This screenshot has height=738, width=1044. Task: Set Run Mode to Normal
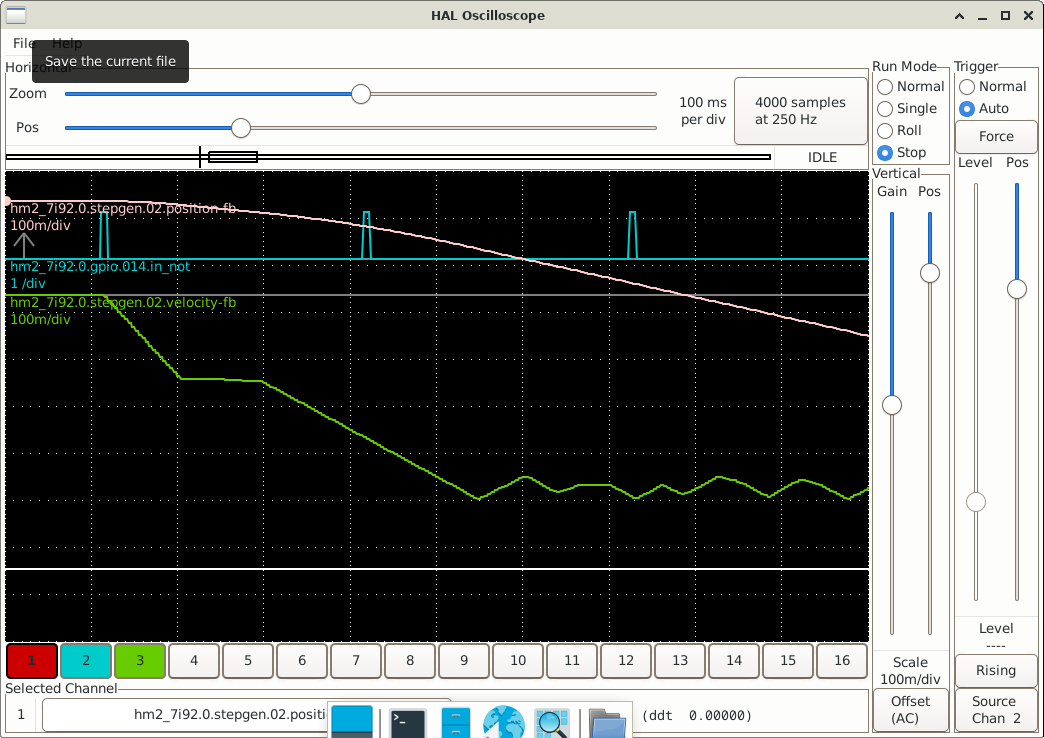pyautogui.click(x=911, y=87)
